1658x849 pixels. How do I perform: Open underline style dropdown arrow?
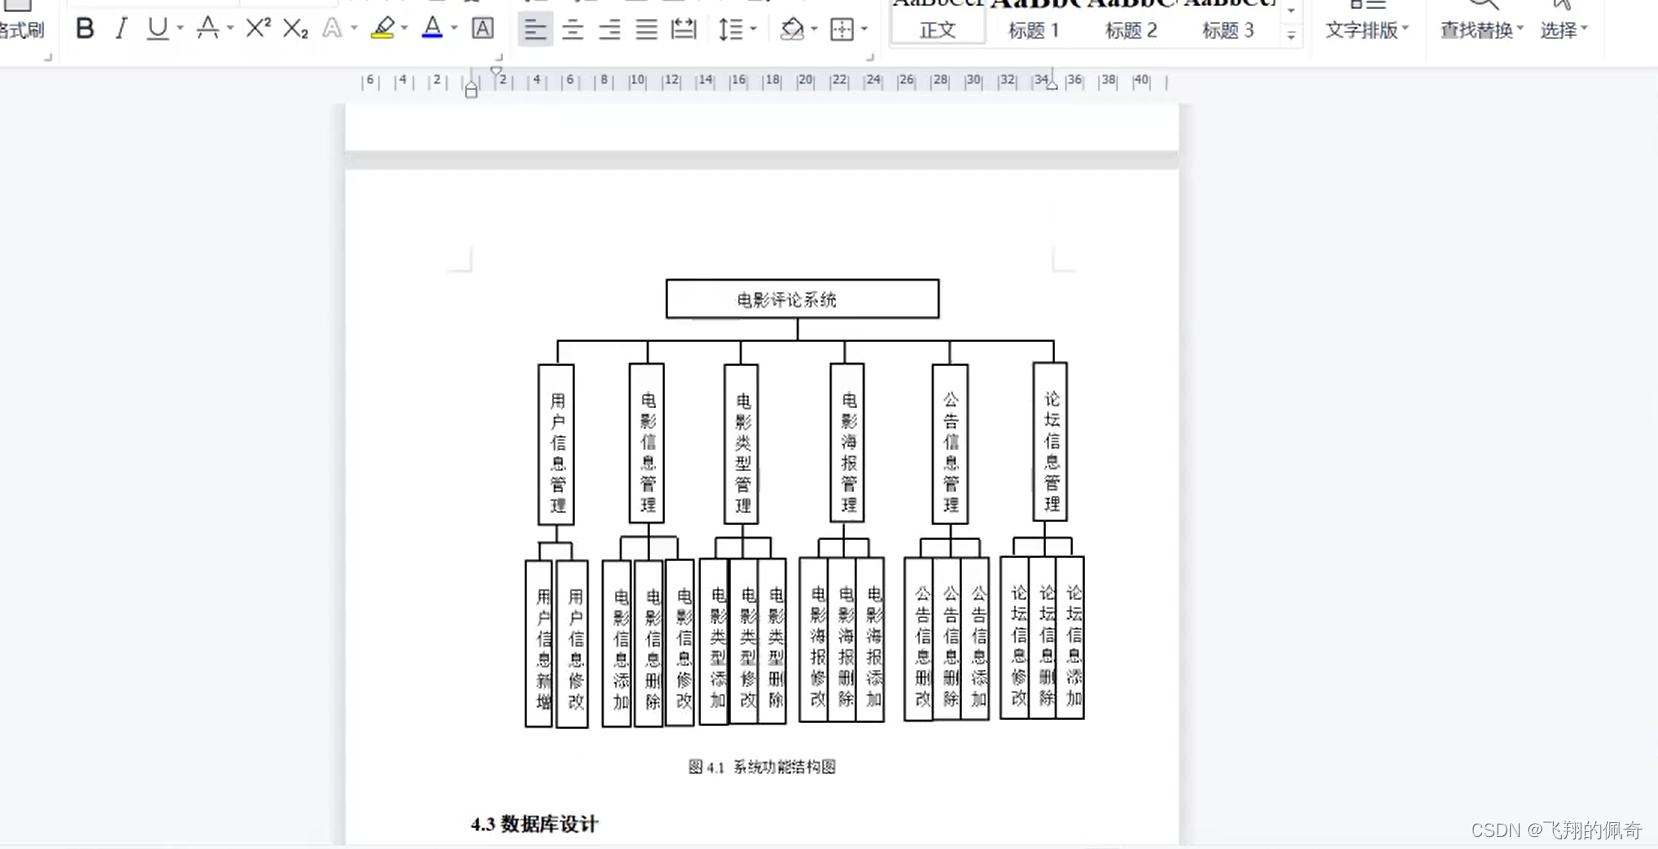(x=180, y=29)
